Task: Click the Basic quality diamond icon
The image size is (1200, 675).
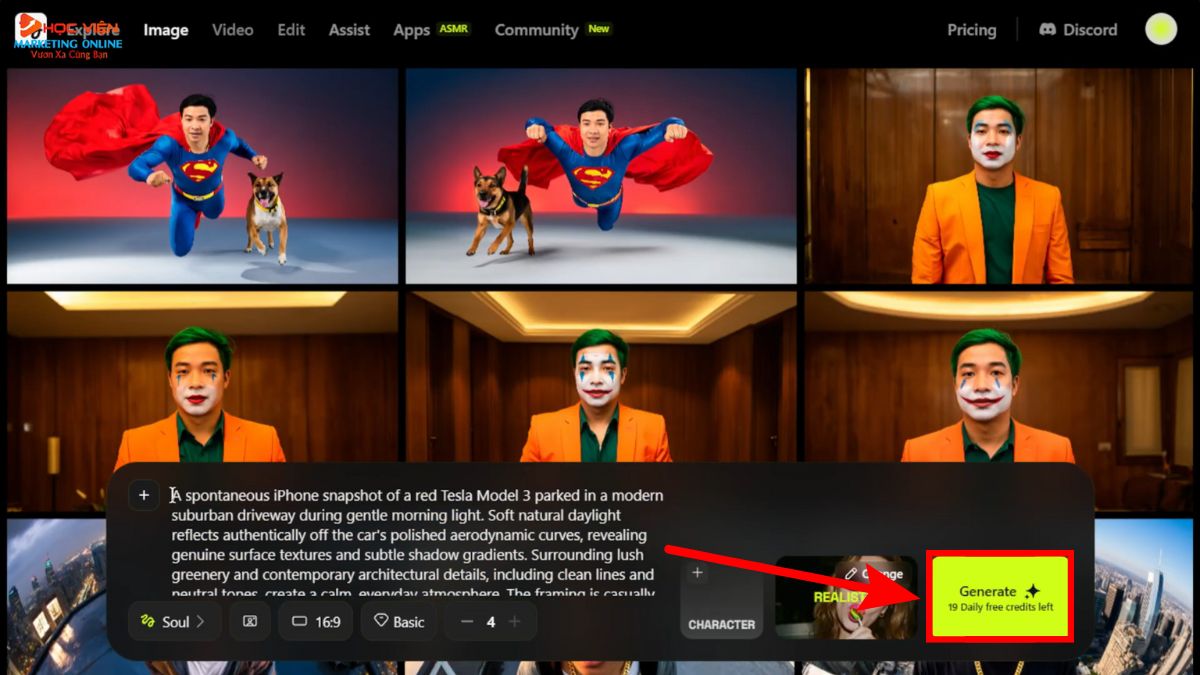Action: click(380, 621)
